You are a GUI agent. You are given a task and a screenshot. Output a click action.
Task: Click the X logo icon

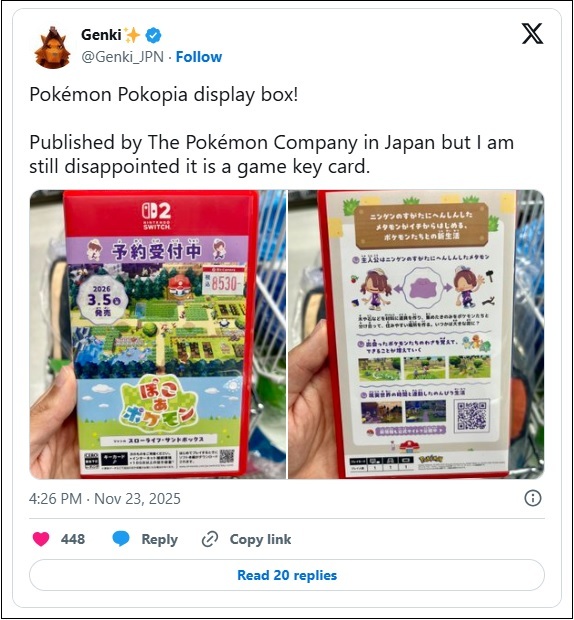(x=532, y=34)
